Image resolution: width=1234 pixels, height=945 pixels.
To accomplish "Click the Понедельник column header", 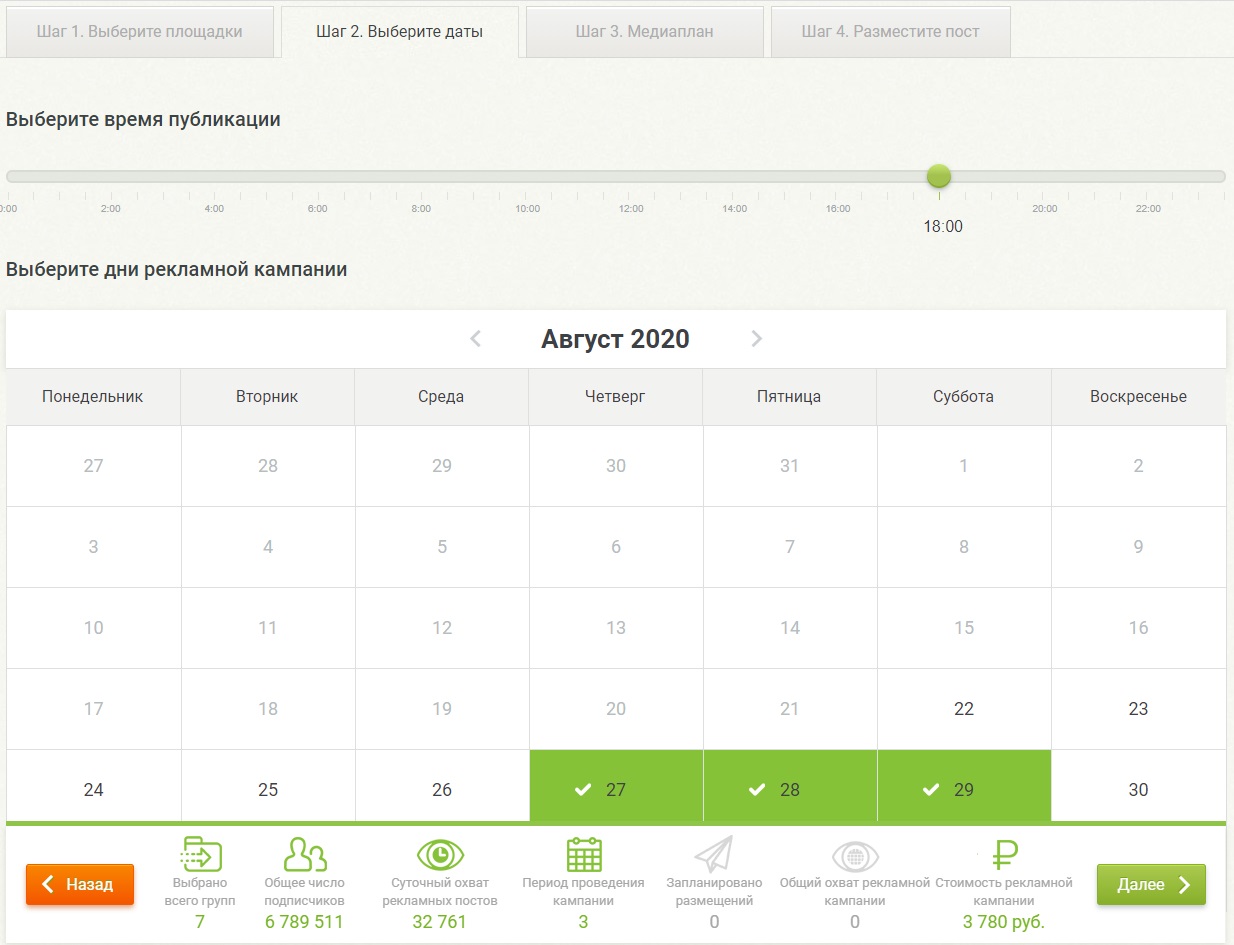I will 93,397.
